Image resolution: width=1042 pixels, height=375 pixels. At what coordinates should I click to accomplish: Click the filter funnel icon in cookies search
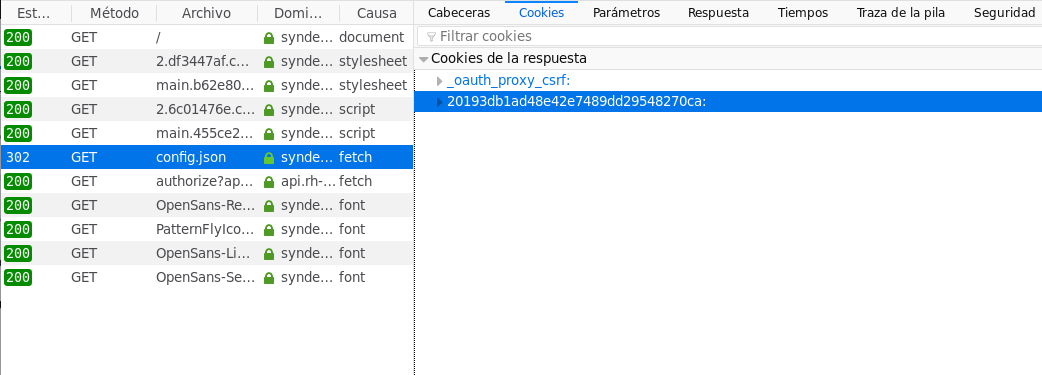[x=431, y=37]
